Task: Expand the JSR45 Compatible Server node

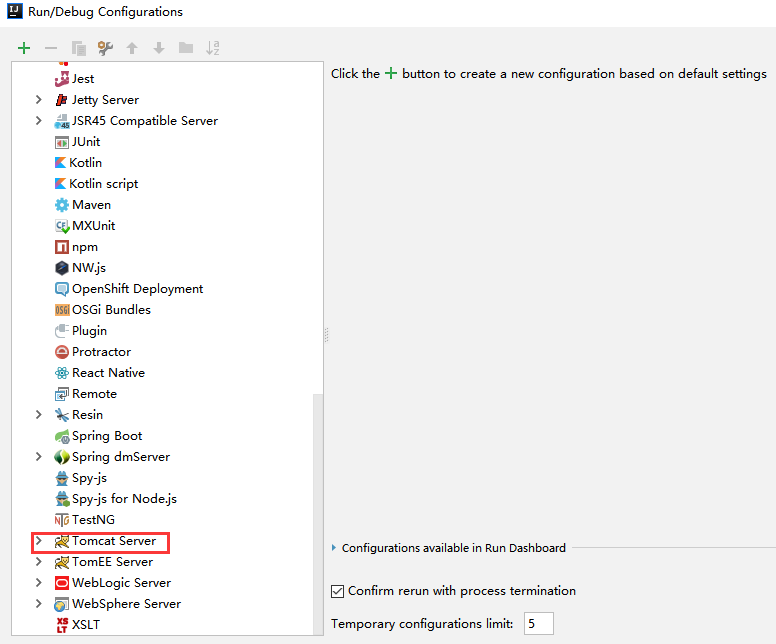Action: tap(39, 120)
